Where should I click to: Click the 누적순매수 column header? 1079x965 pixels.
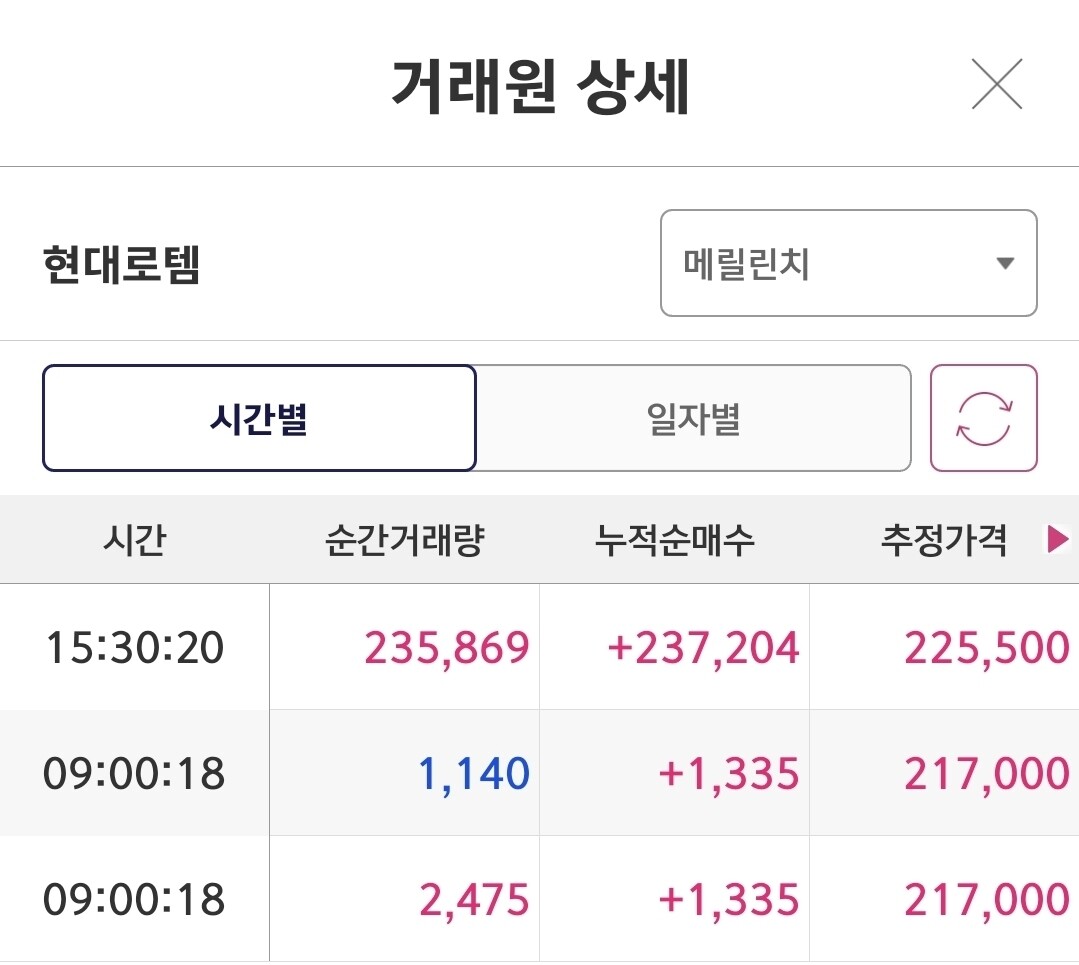(x=674, y=541)
